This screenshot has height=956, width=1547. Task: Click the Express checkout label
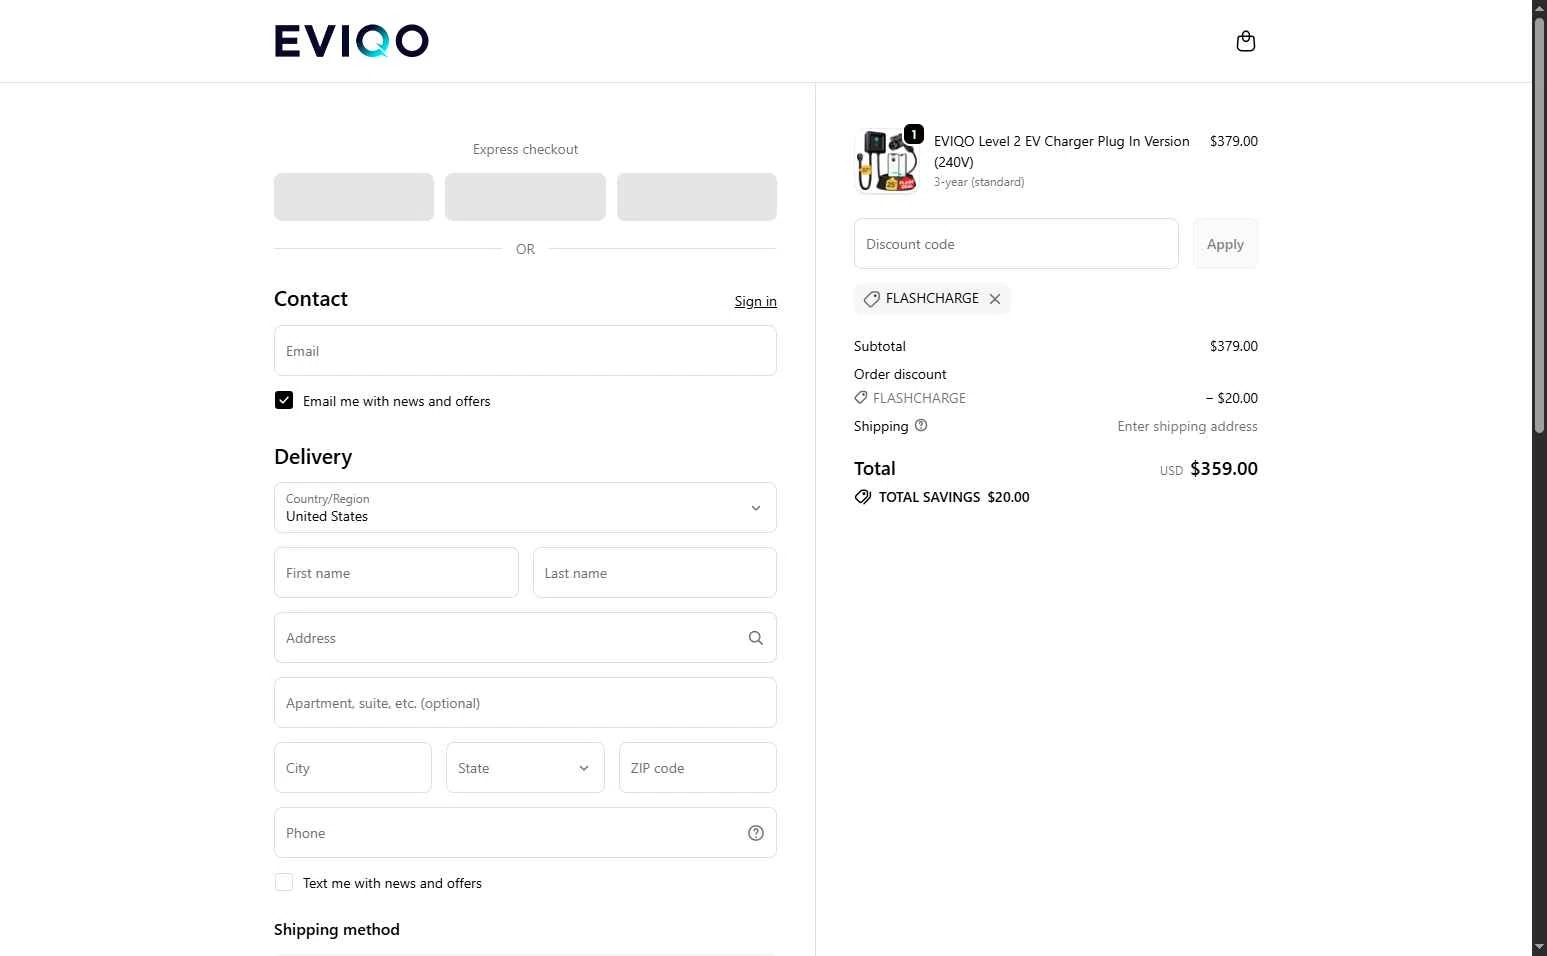tap(525, 149)
